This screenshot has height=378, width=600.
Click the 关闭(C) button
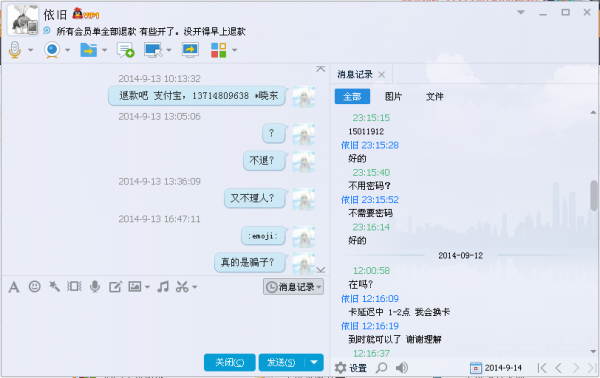click(x=230, y=362)
